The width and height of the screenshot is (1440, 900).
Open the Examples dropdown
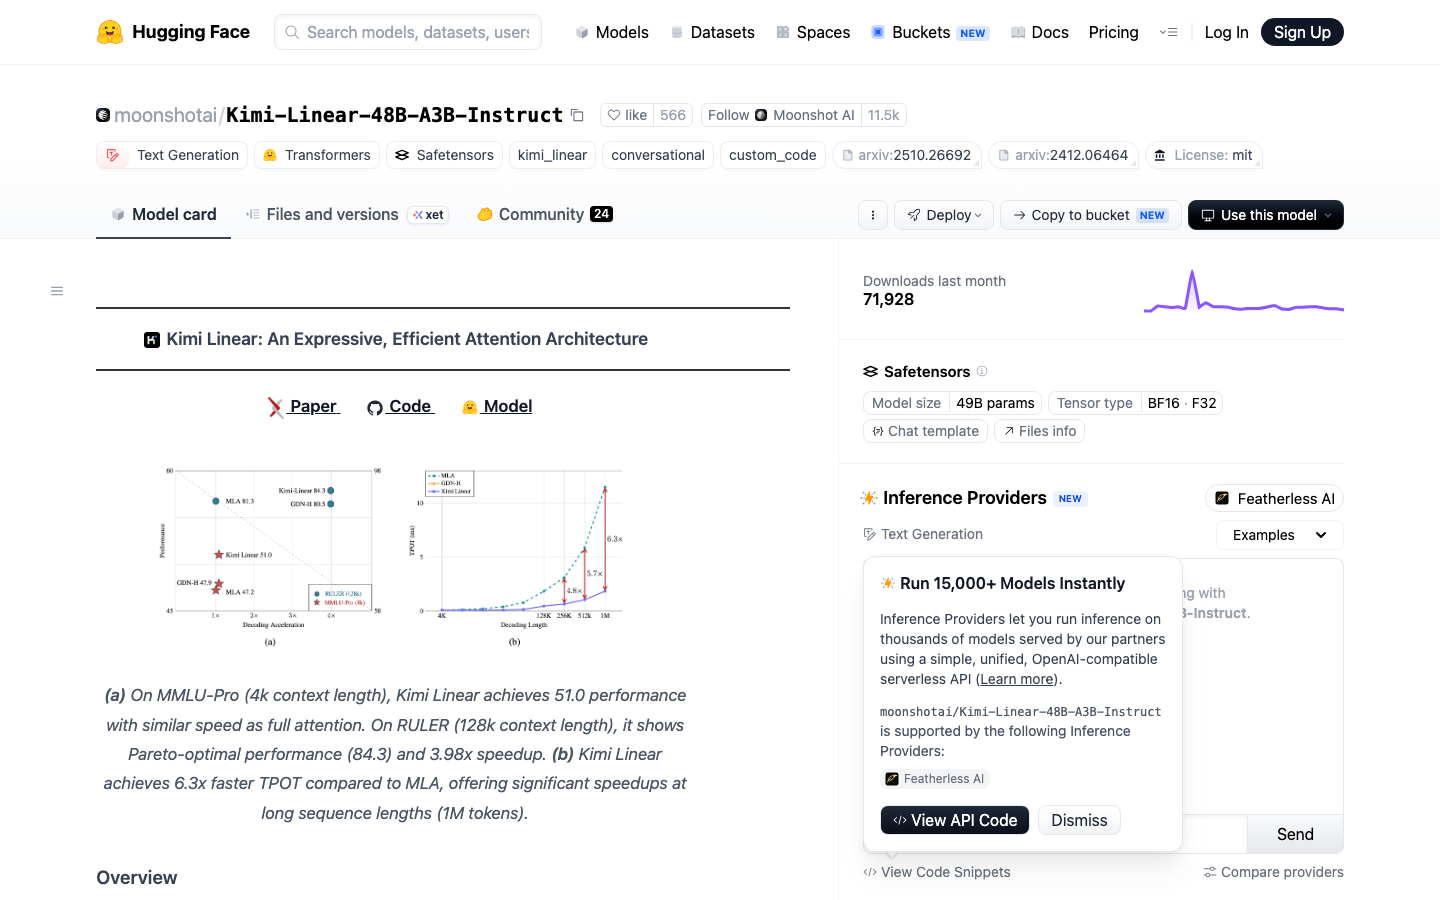pos(1279,535)
